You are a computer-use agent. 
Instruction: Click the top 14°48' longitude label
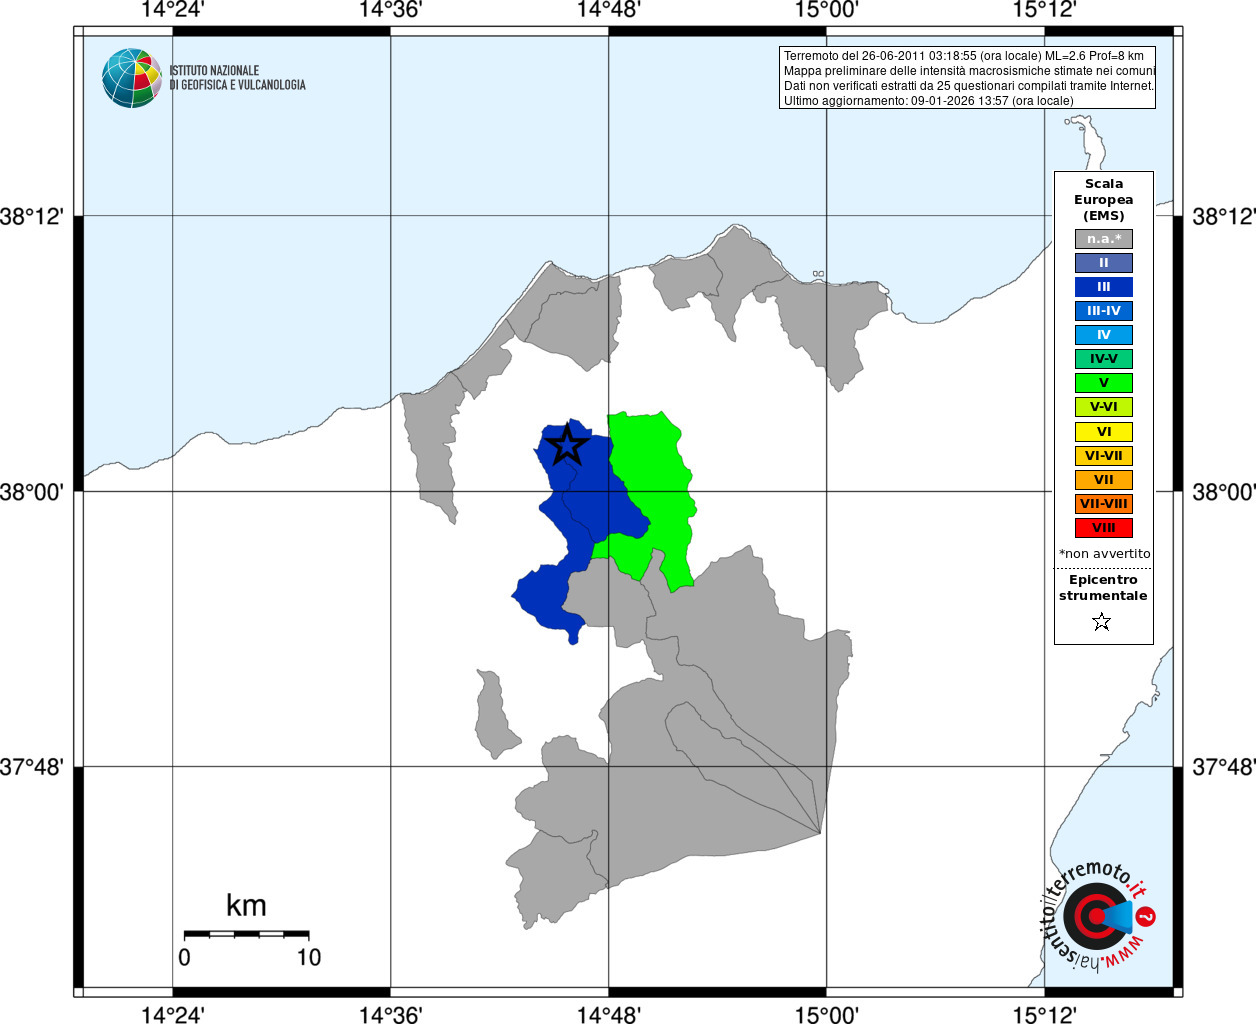click(x=609, y=10)
